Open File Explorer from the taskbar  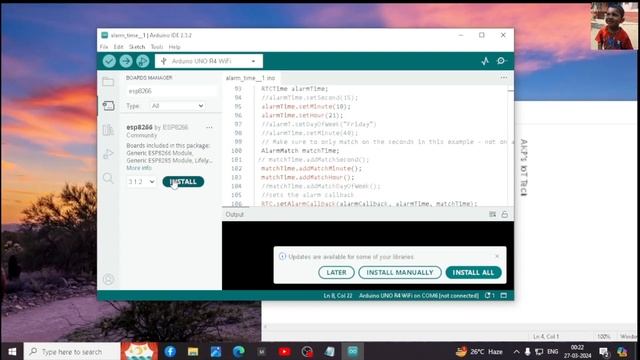coord(193,351)
